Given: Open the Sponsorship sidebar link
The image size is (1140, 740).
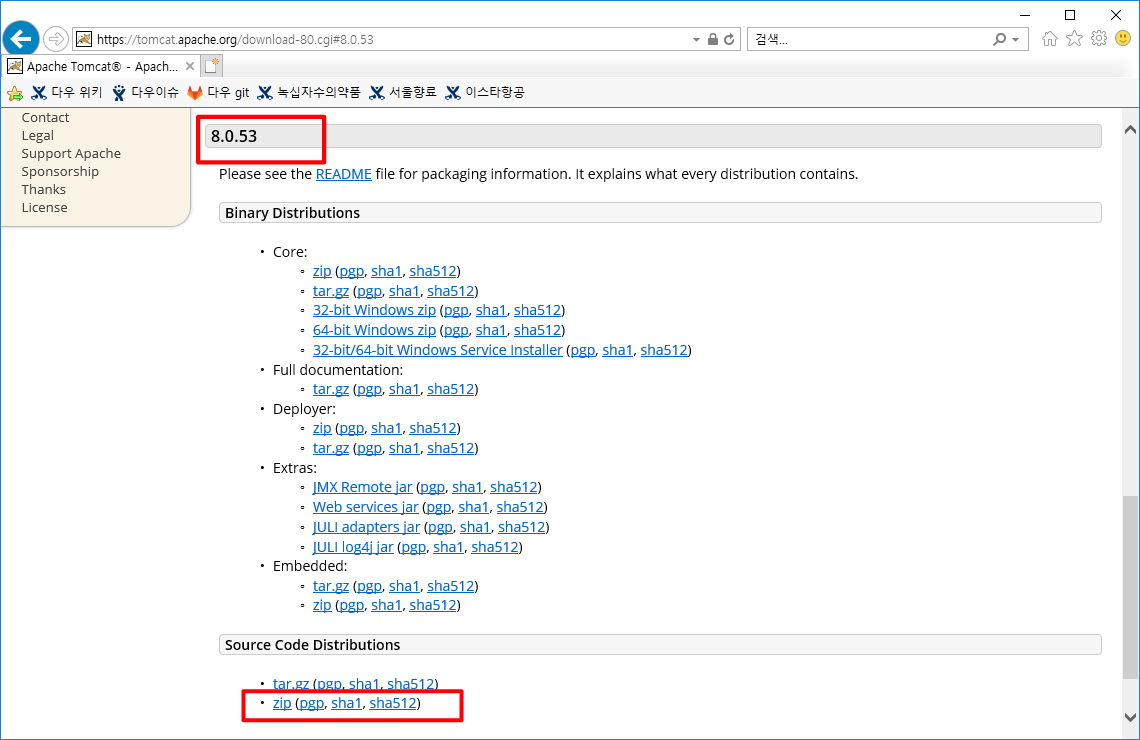Looking at the screenshot, I should click(60, 172).
